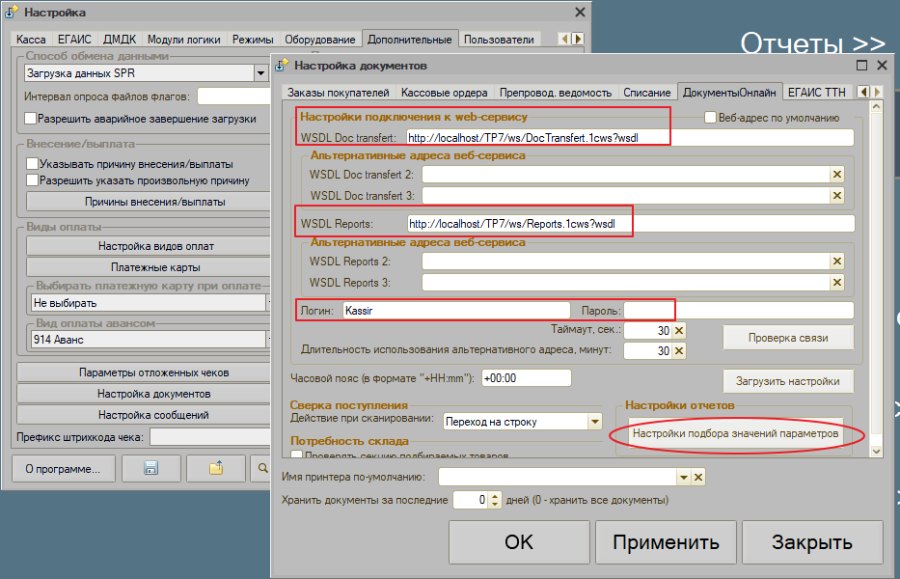The image size is (900, 579).
Task: Tick Указывать причину внесения/выплаты checkbox
Action: pos(32,164)
